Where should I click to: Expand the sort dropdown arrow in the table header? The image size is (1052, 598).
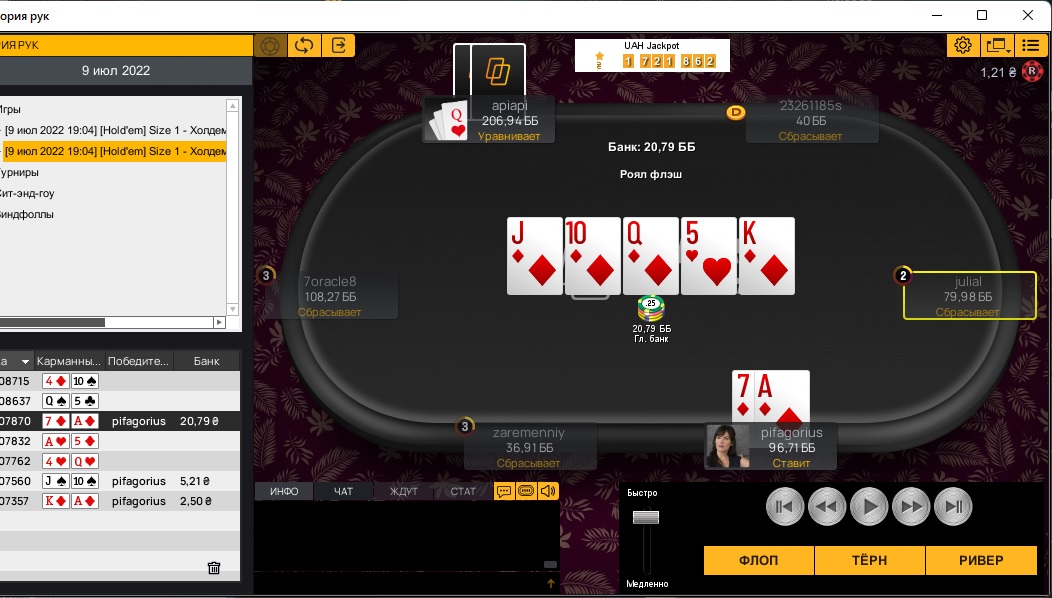[25, 361]
